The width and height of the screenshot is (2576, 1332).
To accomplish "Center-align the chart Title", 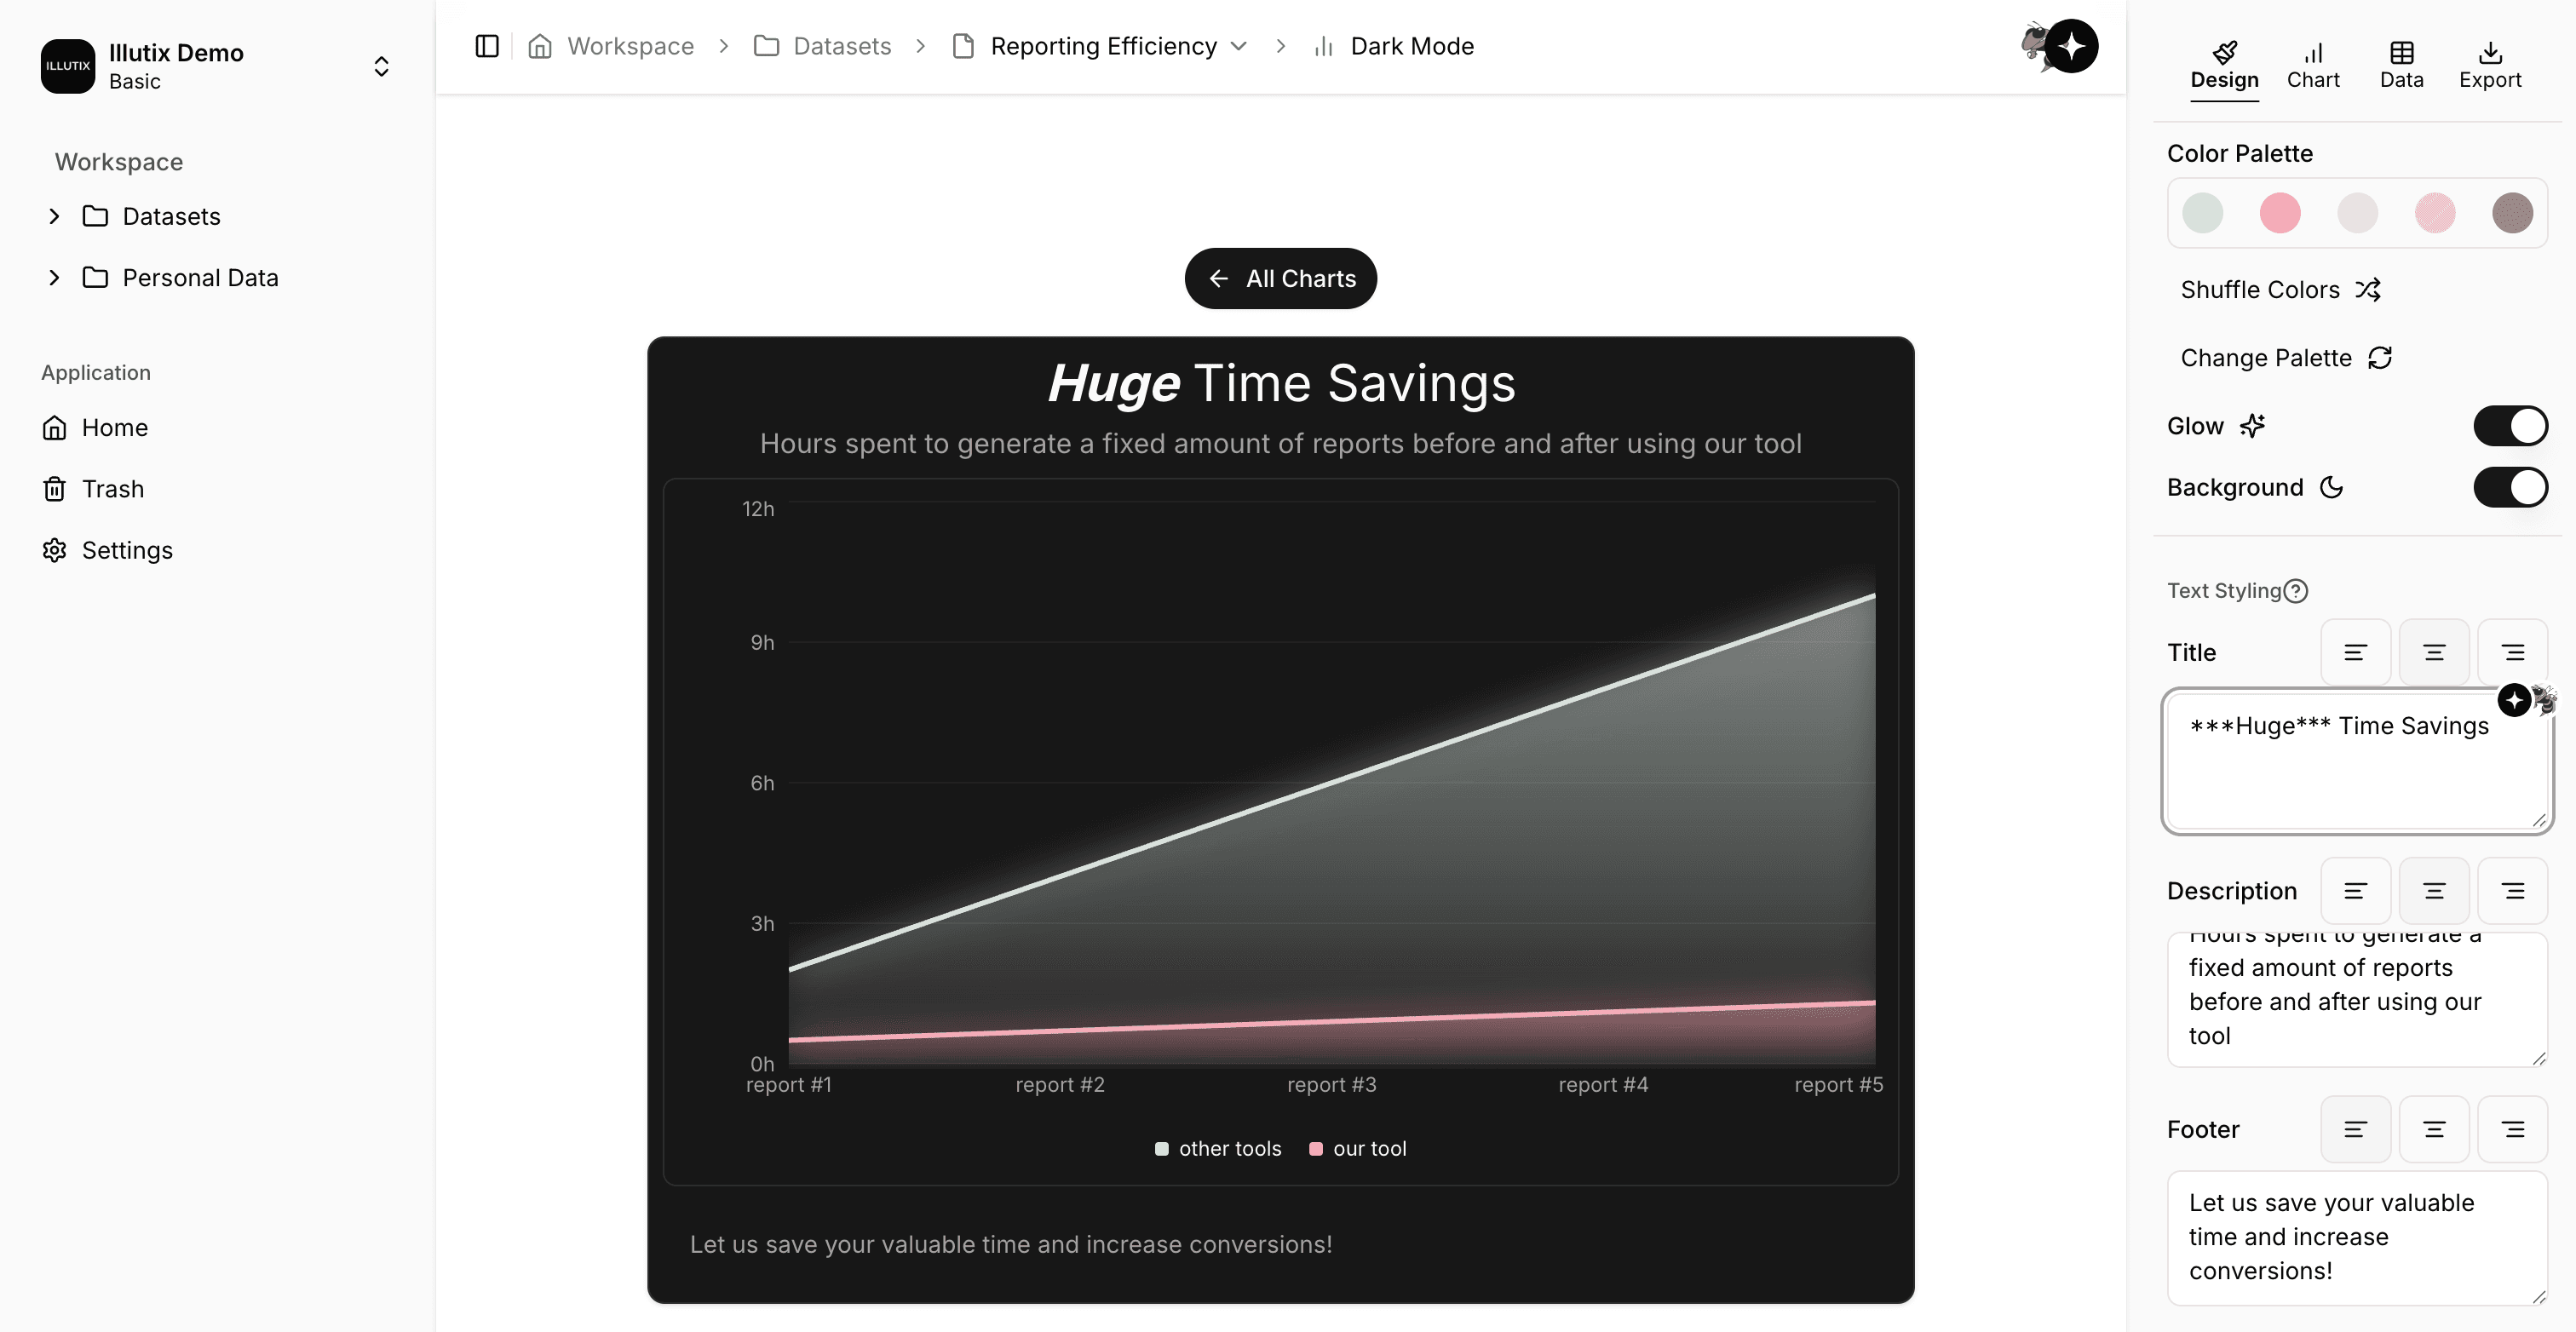I will [x=2433, y=653].
